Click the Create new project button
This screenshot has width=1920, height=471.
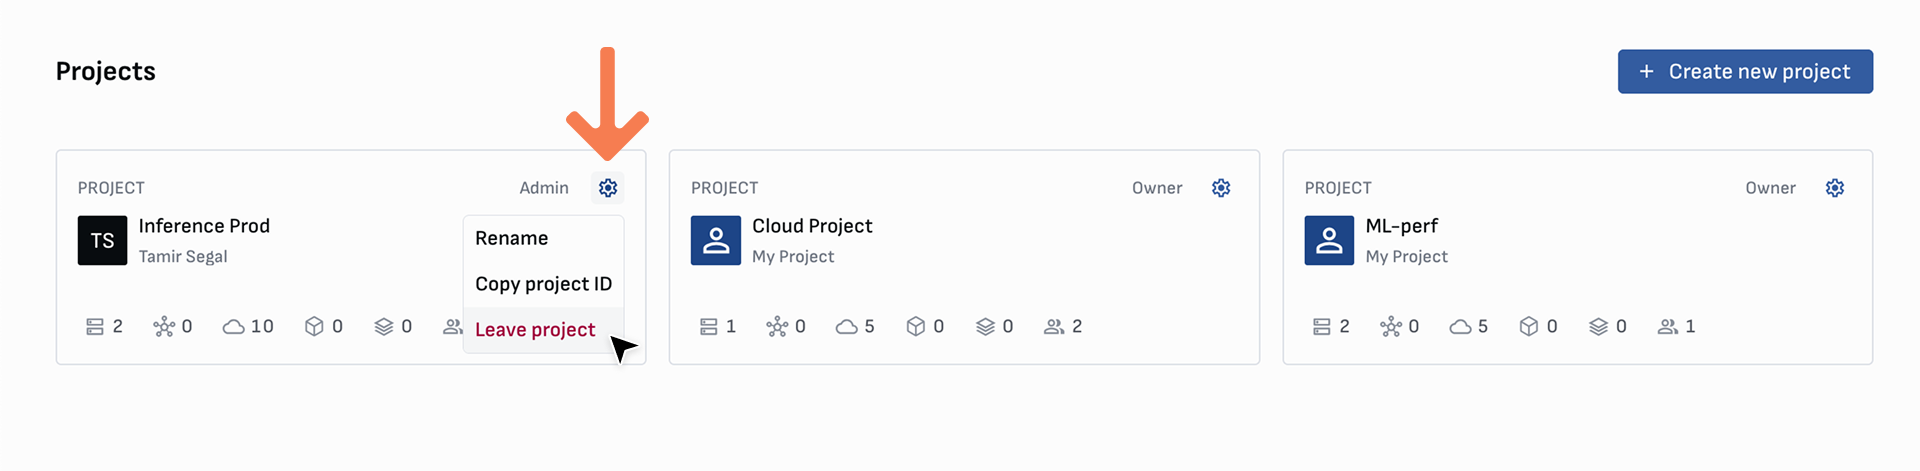[x=1745, y=72]
